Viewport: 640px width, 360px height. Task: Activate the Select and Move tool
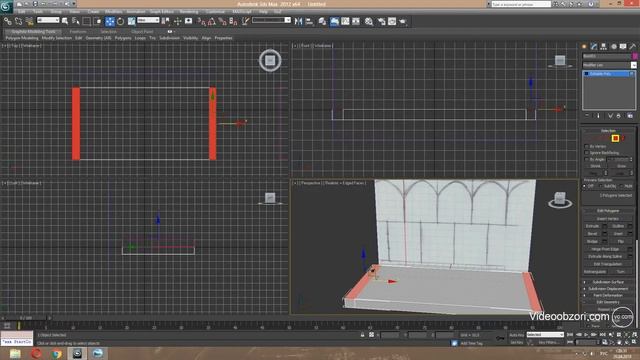(x=110, y=21)
